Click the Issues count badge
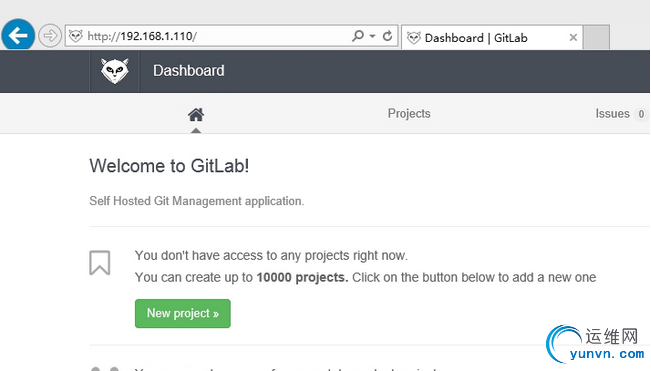Image resolution: width=651 pixels, height=371 pixels. pos(641,114)
